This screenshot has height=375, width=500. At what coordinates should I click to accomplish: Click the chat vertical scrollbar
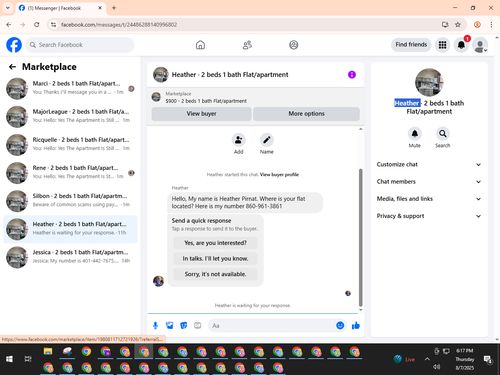(x=360, y=237)
